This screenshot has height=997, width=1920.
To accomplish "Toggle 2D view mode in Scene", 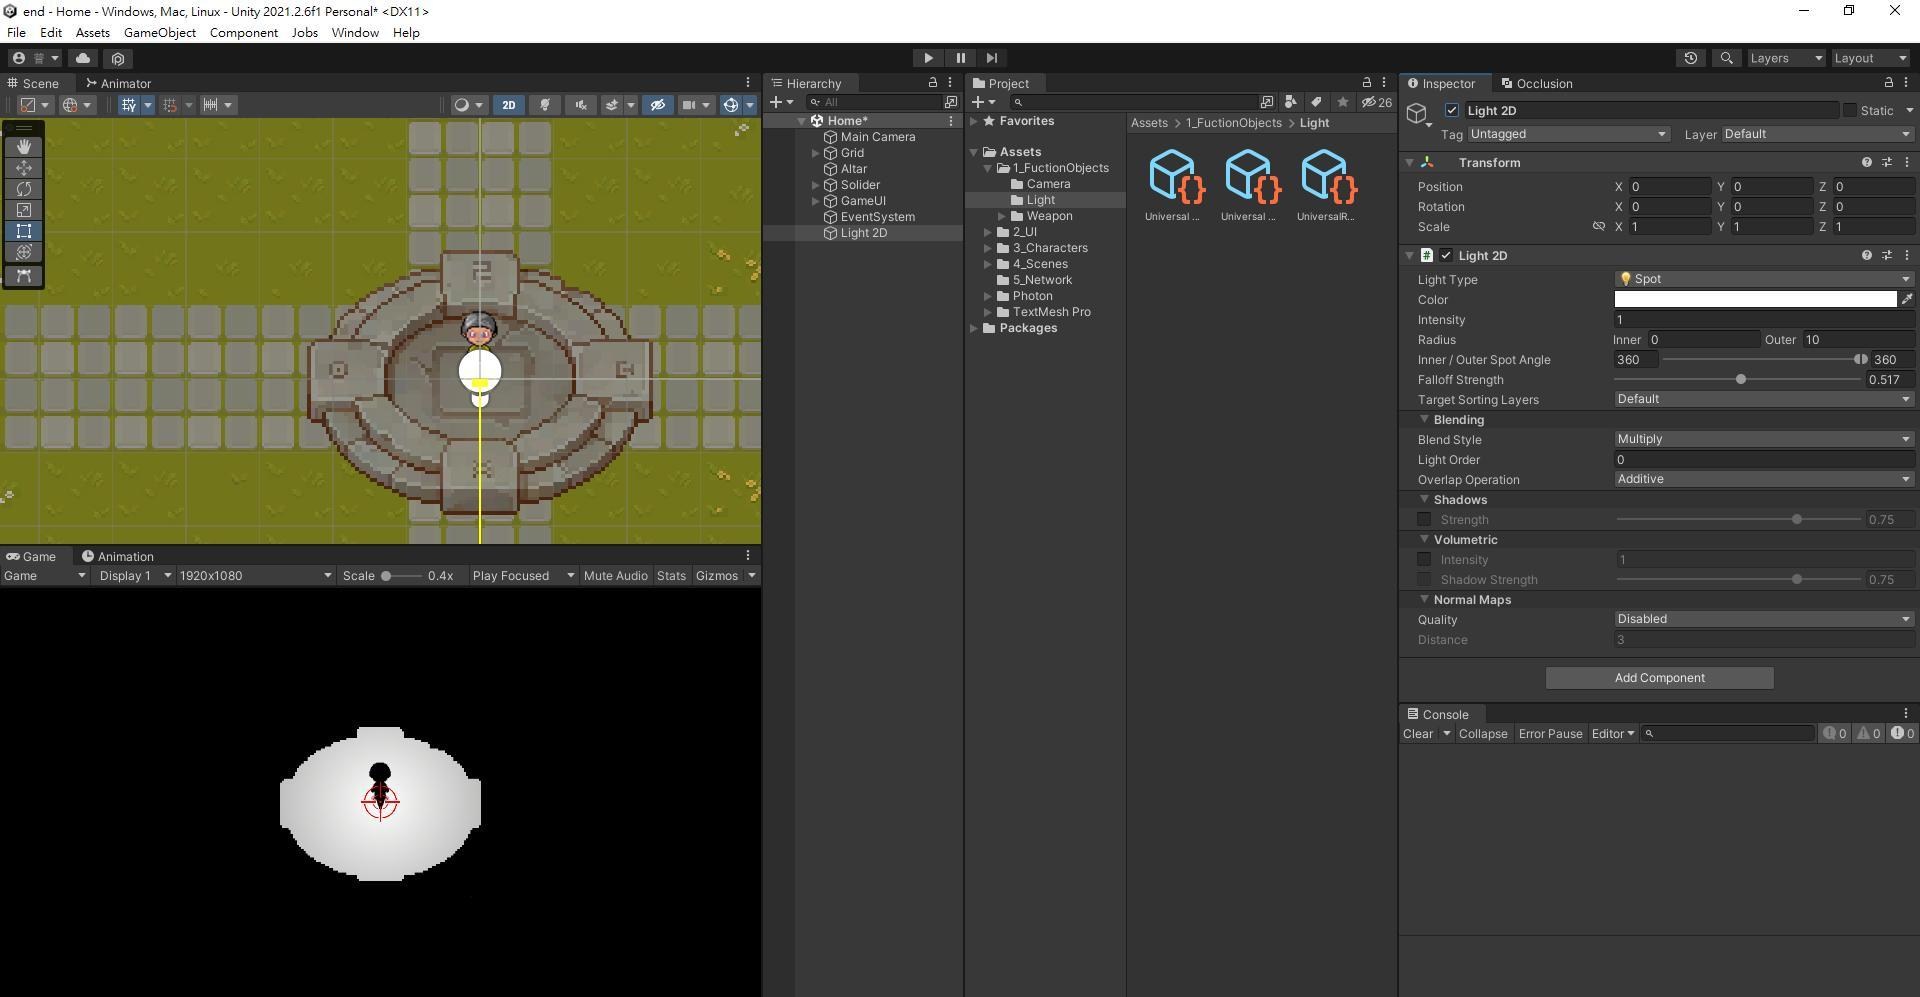I will click(508, 105).
